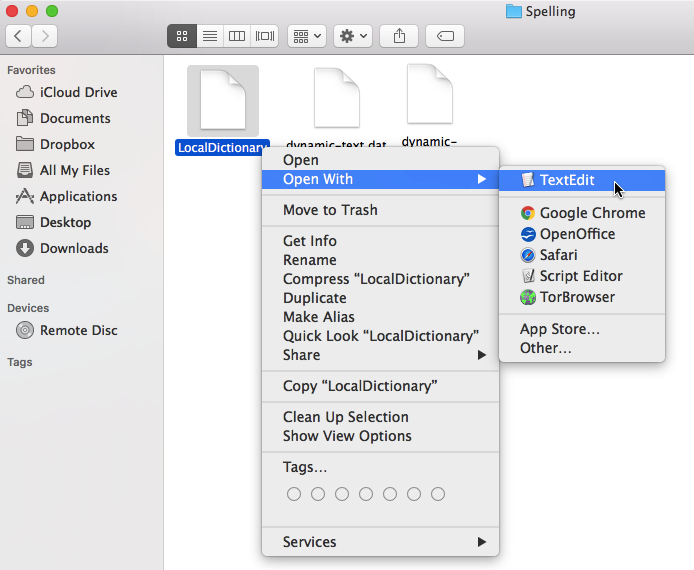Select the LocalDictionary file icon
Viewport: 694px width, 570px height.
tap(223, 101)
